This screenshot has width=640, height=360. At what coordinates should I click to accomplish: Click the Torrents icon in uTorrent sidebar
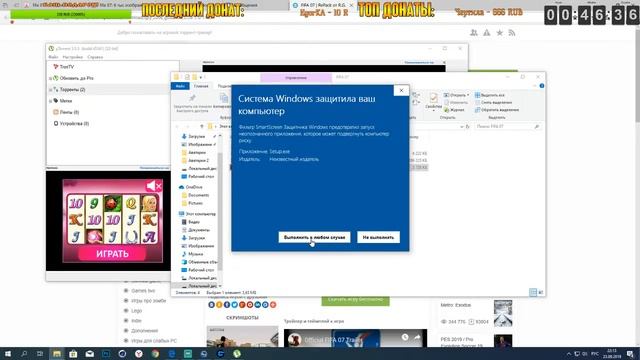tap(56, 89)
